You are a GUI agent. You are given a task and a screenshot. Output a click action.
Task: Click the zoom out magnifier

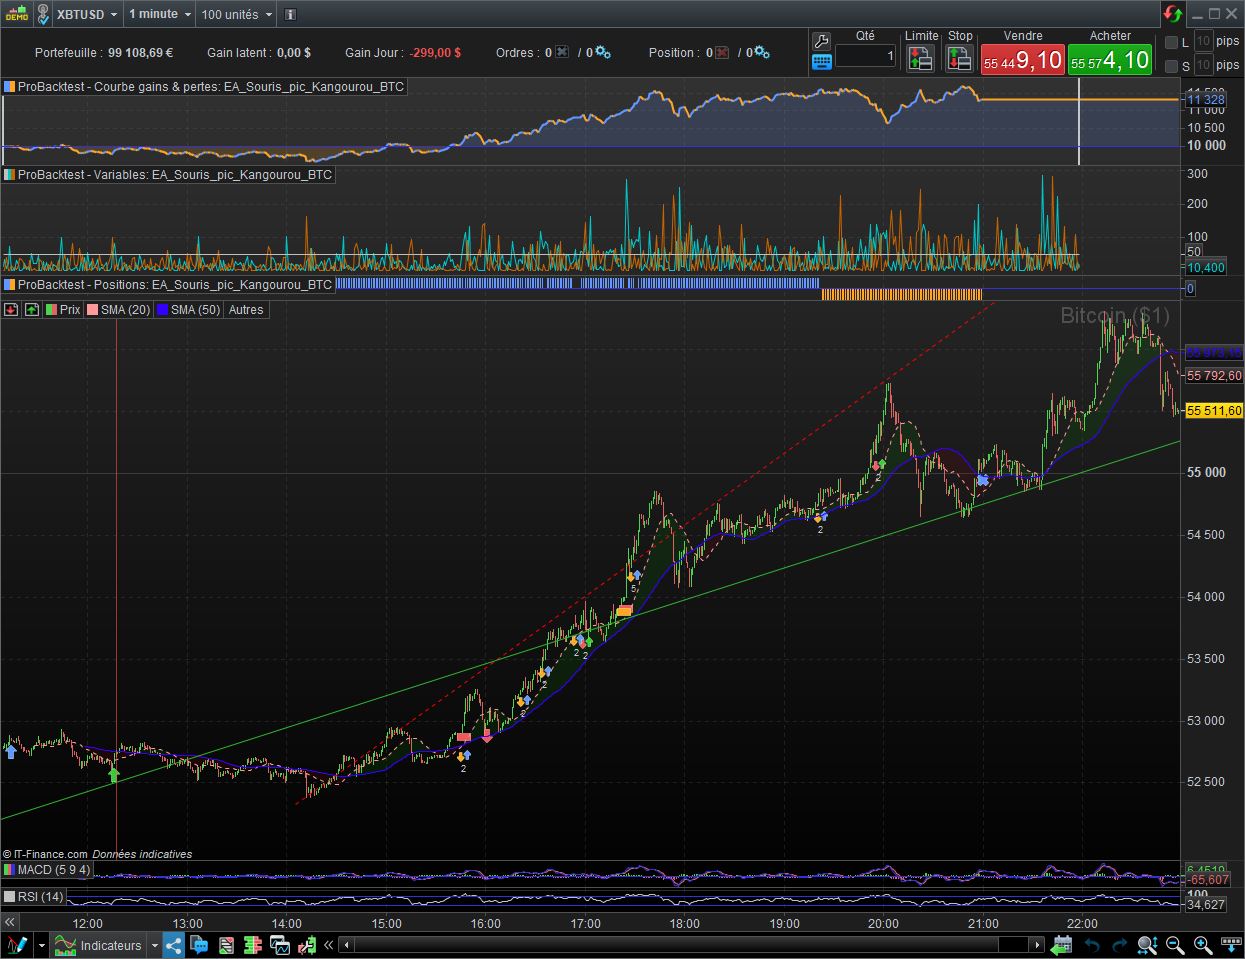pyautogui.click(x=1175, y=945)
